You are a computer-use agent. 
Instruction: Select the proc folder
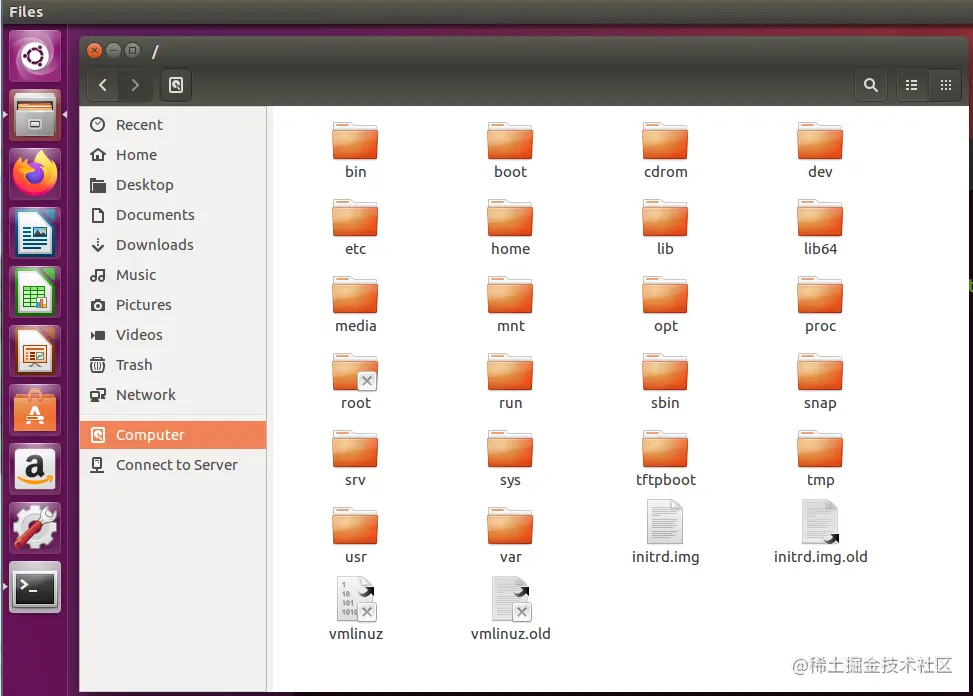[x=820, y=305]
